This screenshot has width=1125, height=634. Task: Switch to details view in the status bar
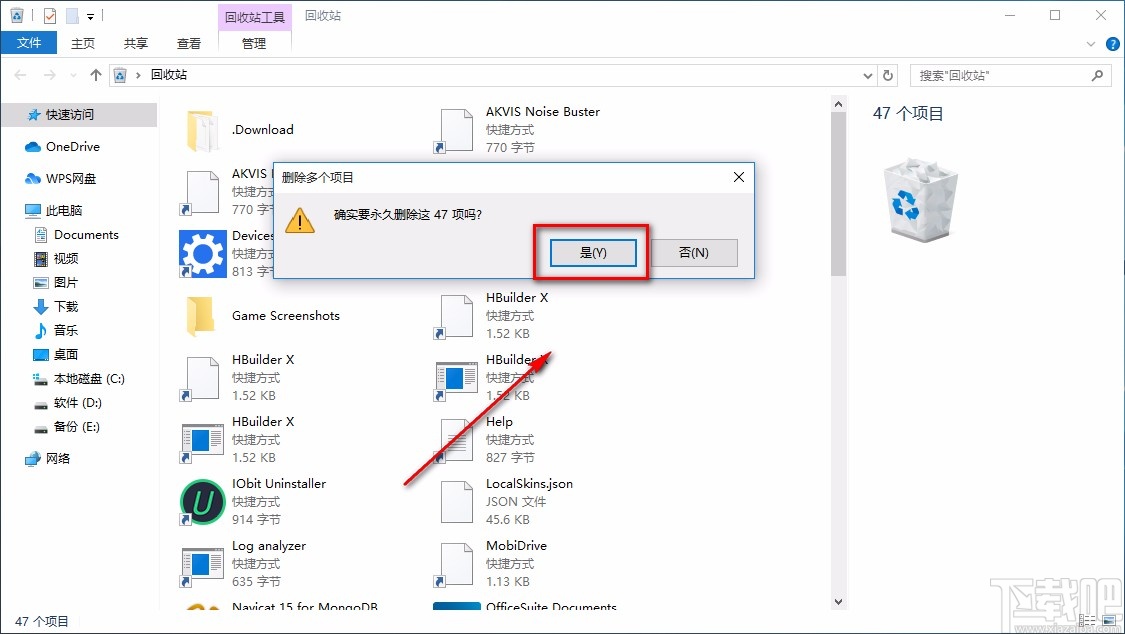[x=1086, y=621]
